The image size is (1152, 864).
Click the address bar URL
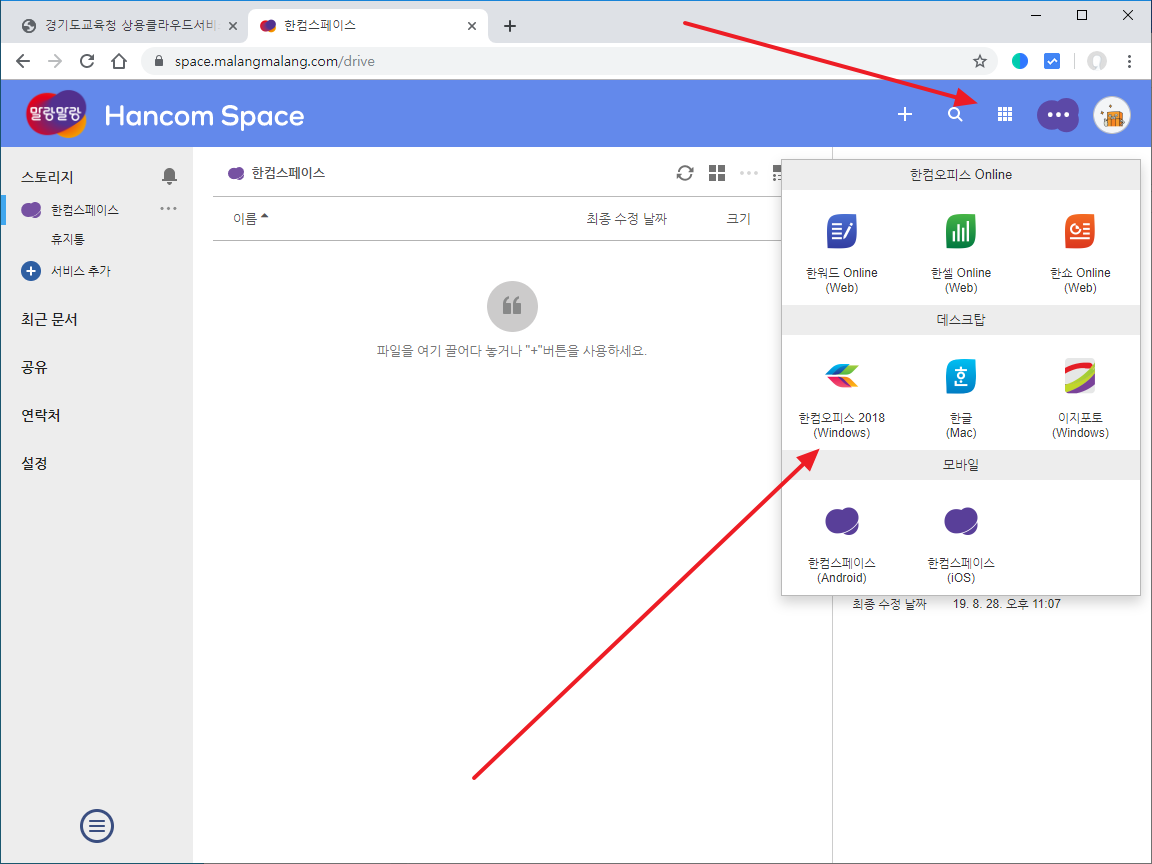tap(275, 61)
